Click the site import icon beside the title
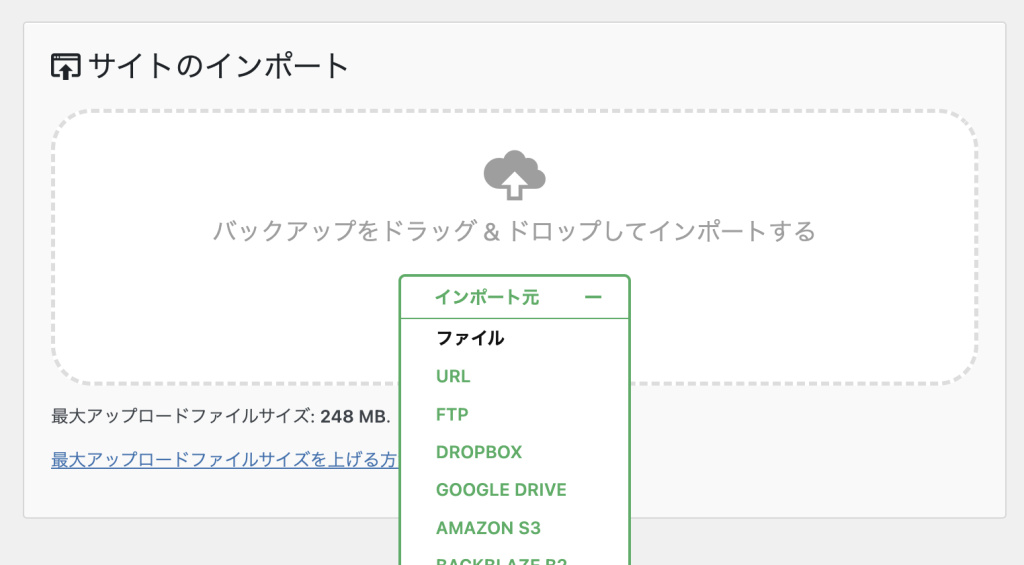The image size is (1024, 565). 65,67
